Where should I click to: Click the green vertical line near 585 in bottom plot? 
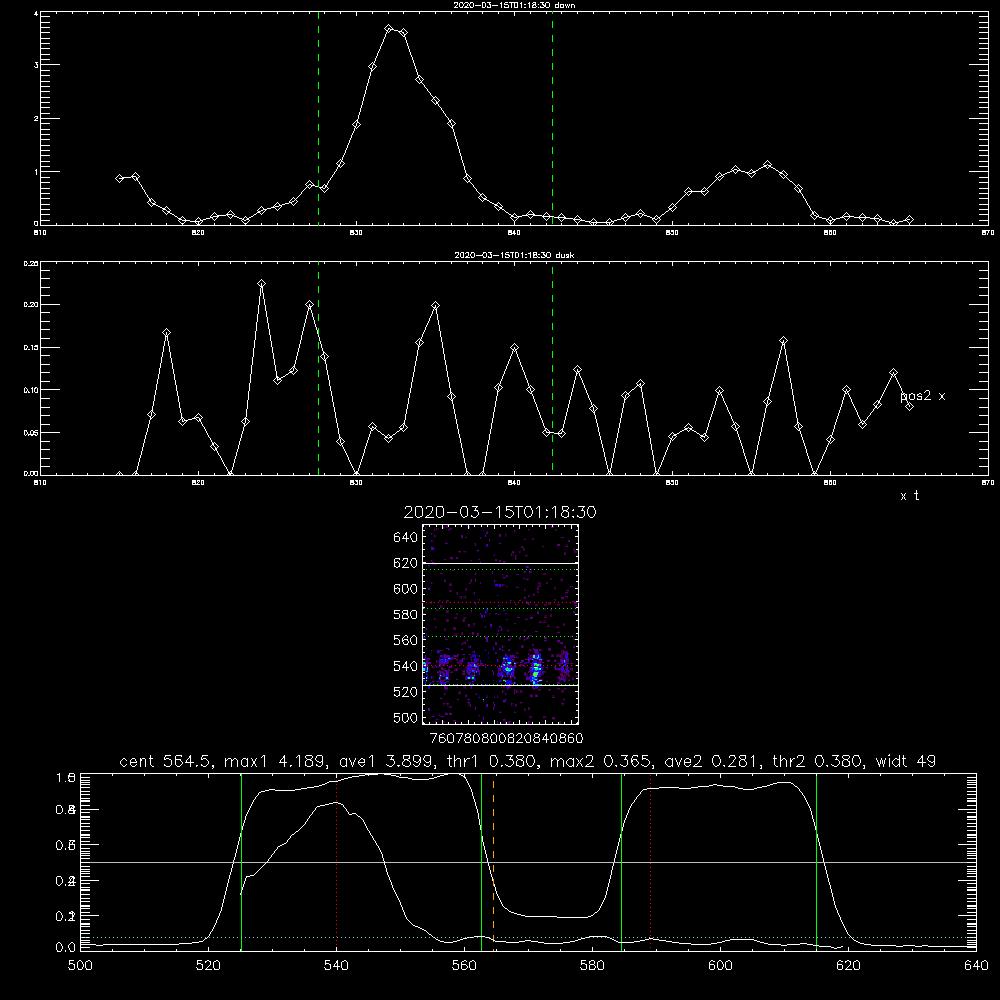pos(621,862)
